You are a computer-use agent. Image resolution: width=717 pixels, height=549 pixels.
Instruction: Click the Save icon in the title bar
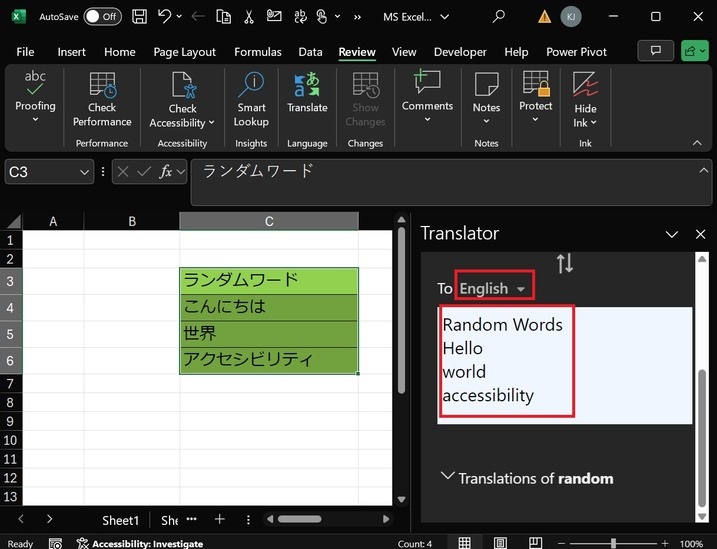pos(139,17)
